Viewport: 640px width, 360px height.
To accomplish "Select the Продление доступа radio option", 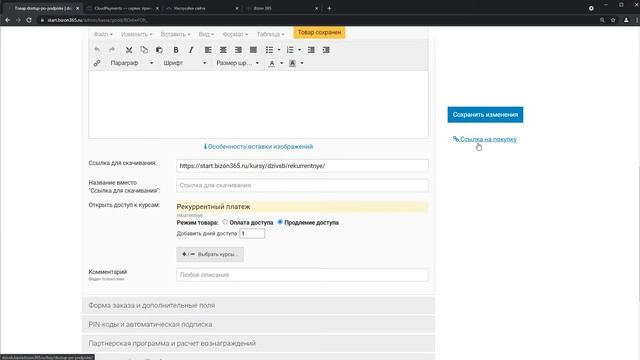I will [280, 222].
